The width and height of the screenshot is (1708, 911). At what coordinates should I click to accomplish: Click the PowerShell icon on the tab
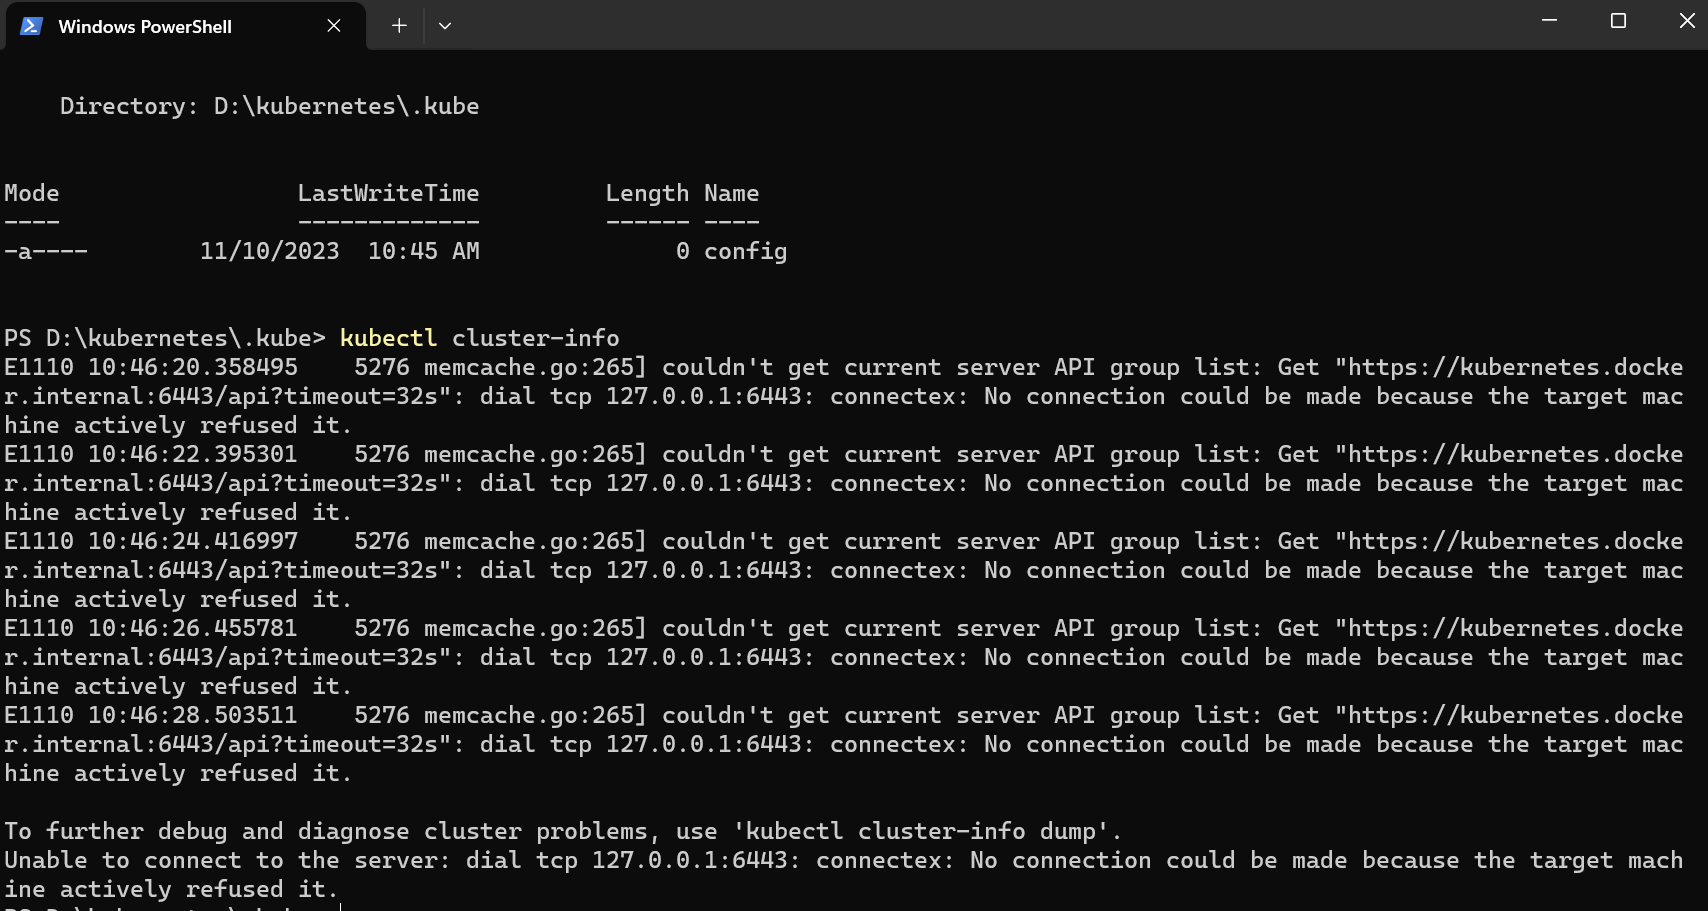point(31,26)
